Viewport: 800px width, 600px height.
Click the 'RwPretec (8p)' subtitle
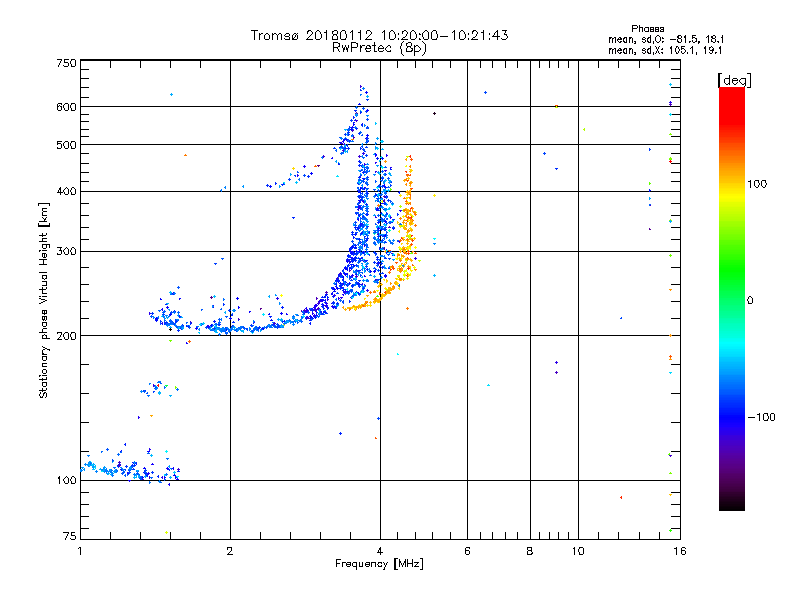click(379, 48)
